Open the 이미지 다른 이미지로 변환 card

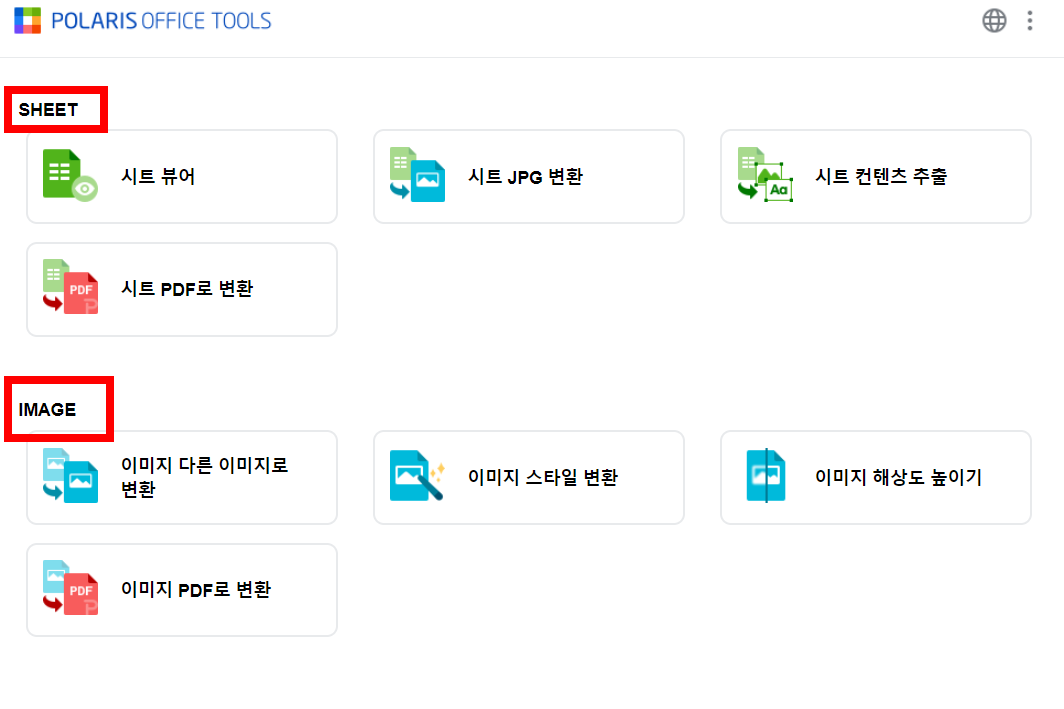[x=182, y=477]
